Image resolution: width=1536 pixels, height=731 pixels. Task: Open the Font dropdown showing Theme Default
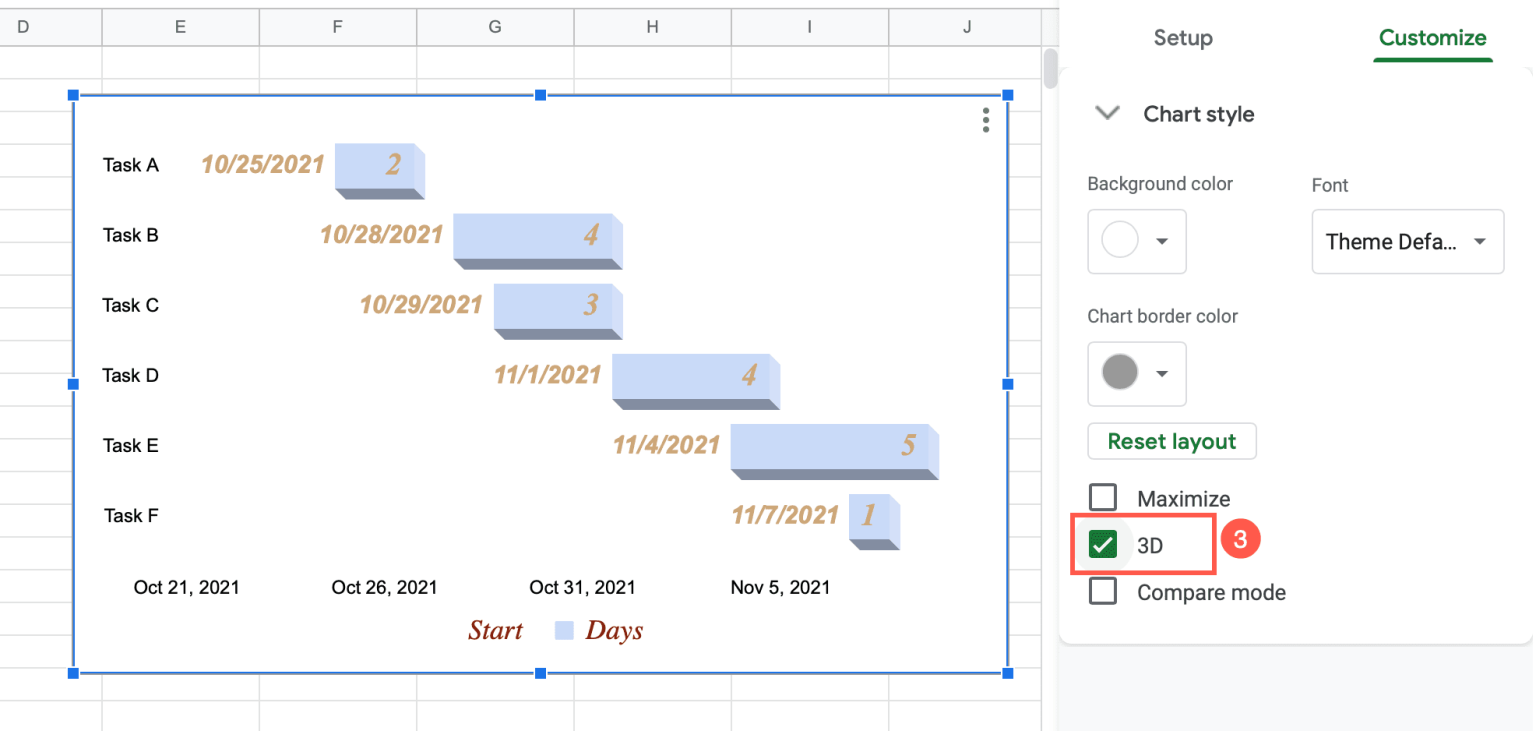(1407, 241)
